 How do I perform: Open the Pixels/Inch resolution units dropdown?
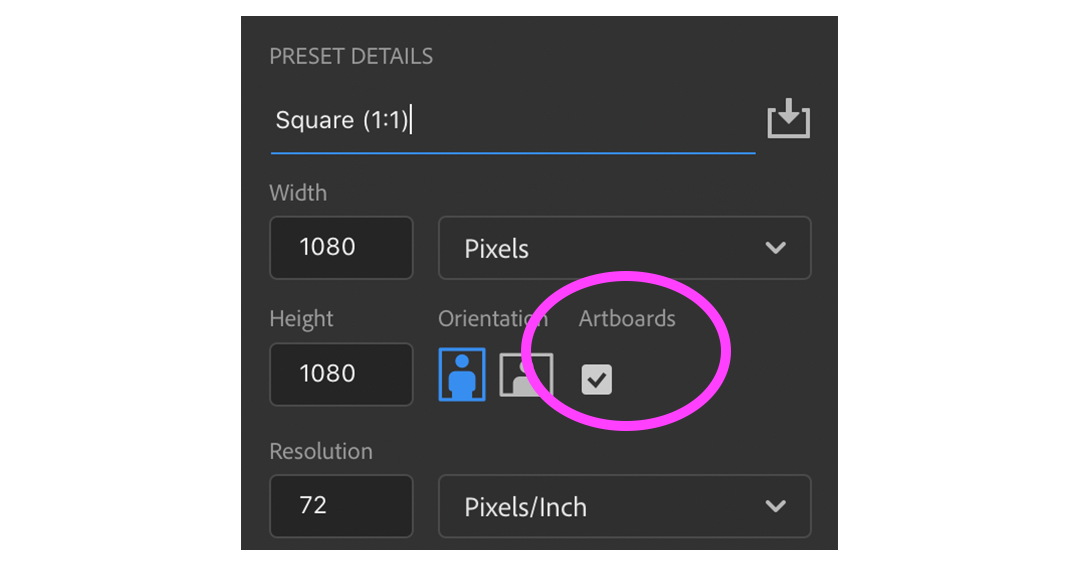(x=625, y=506)
